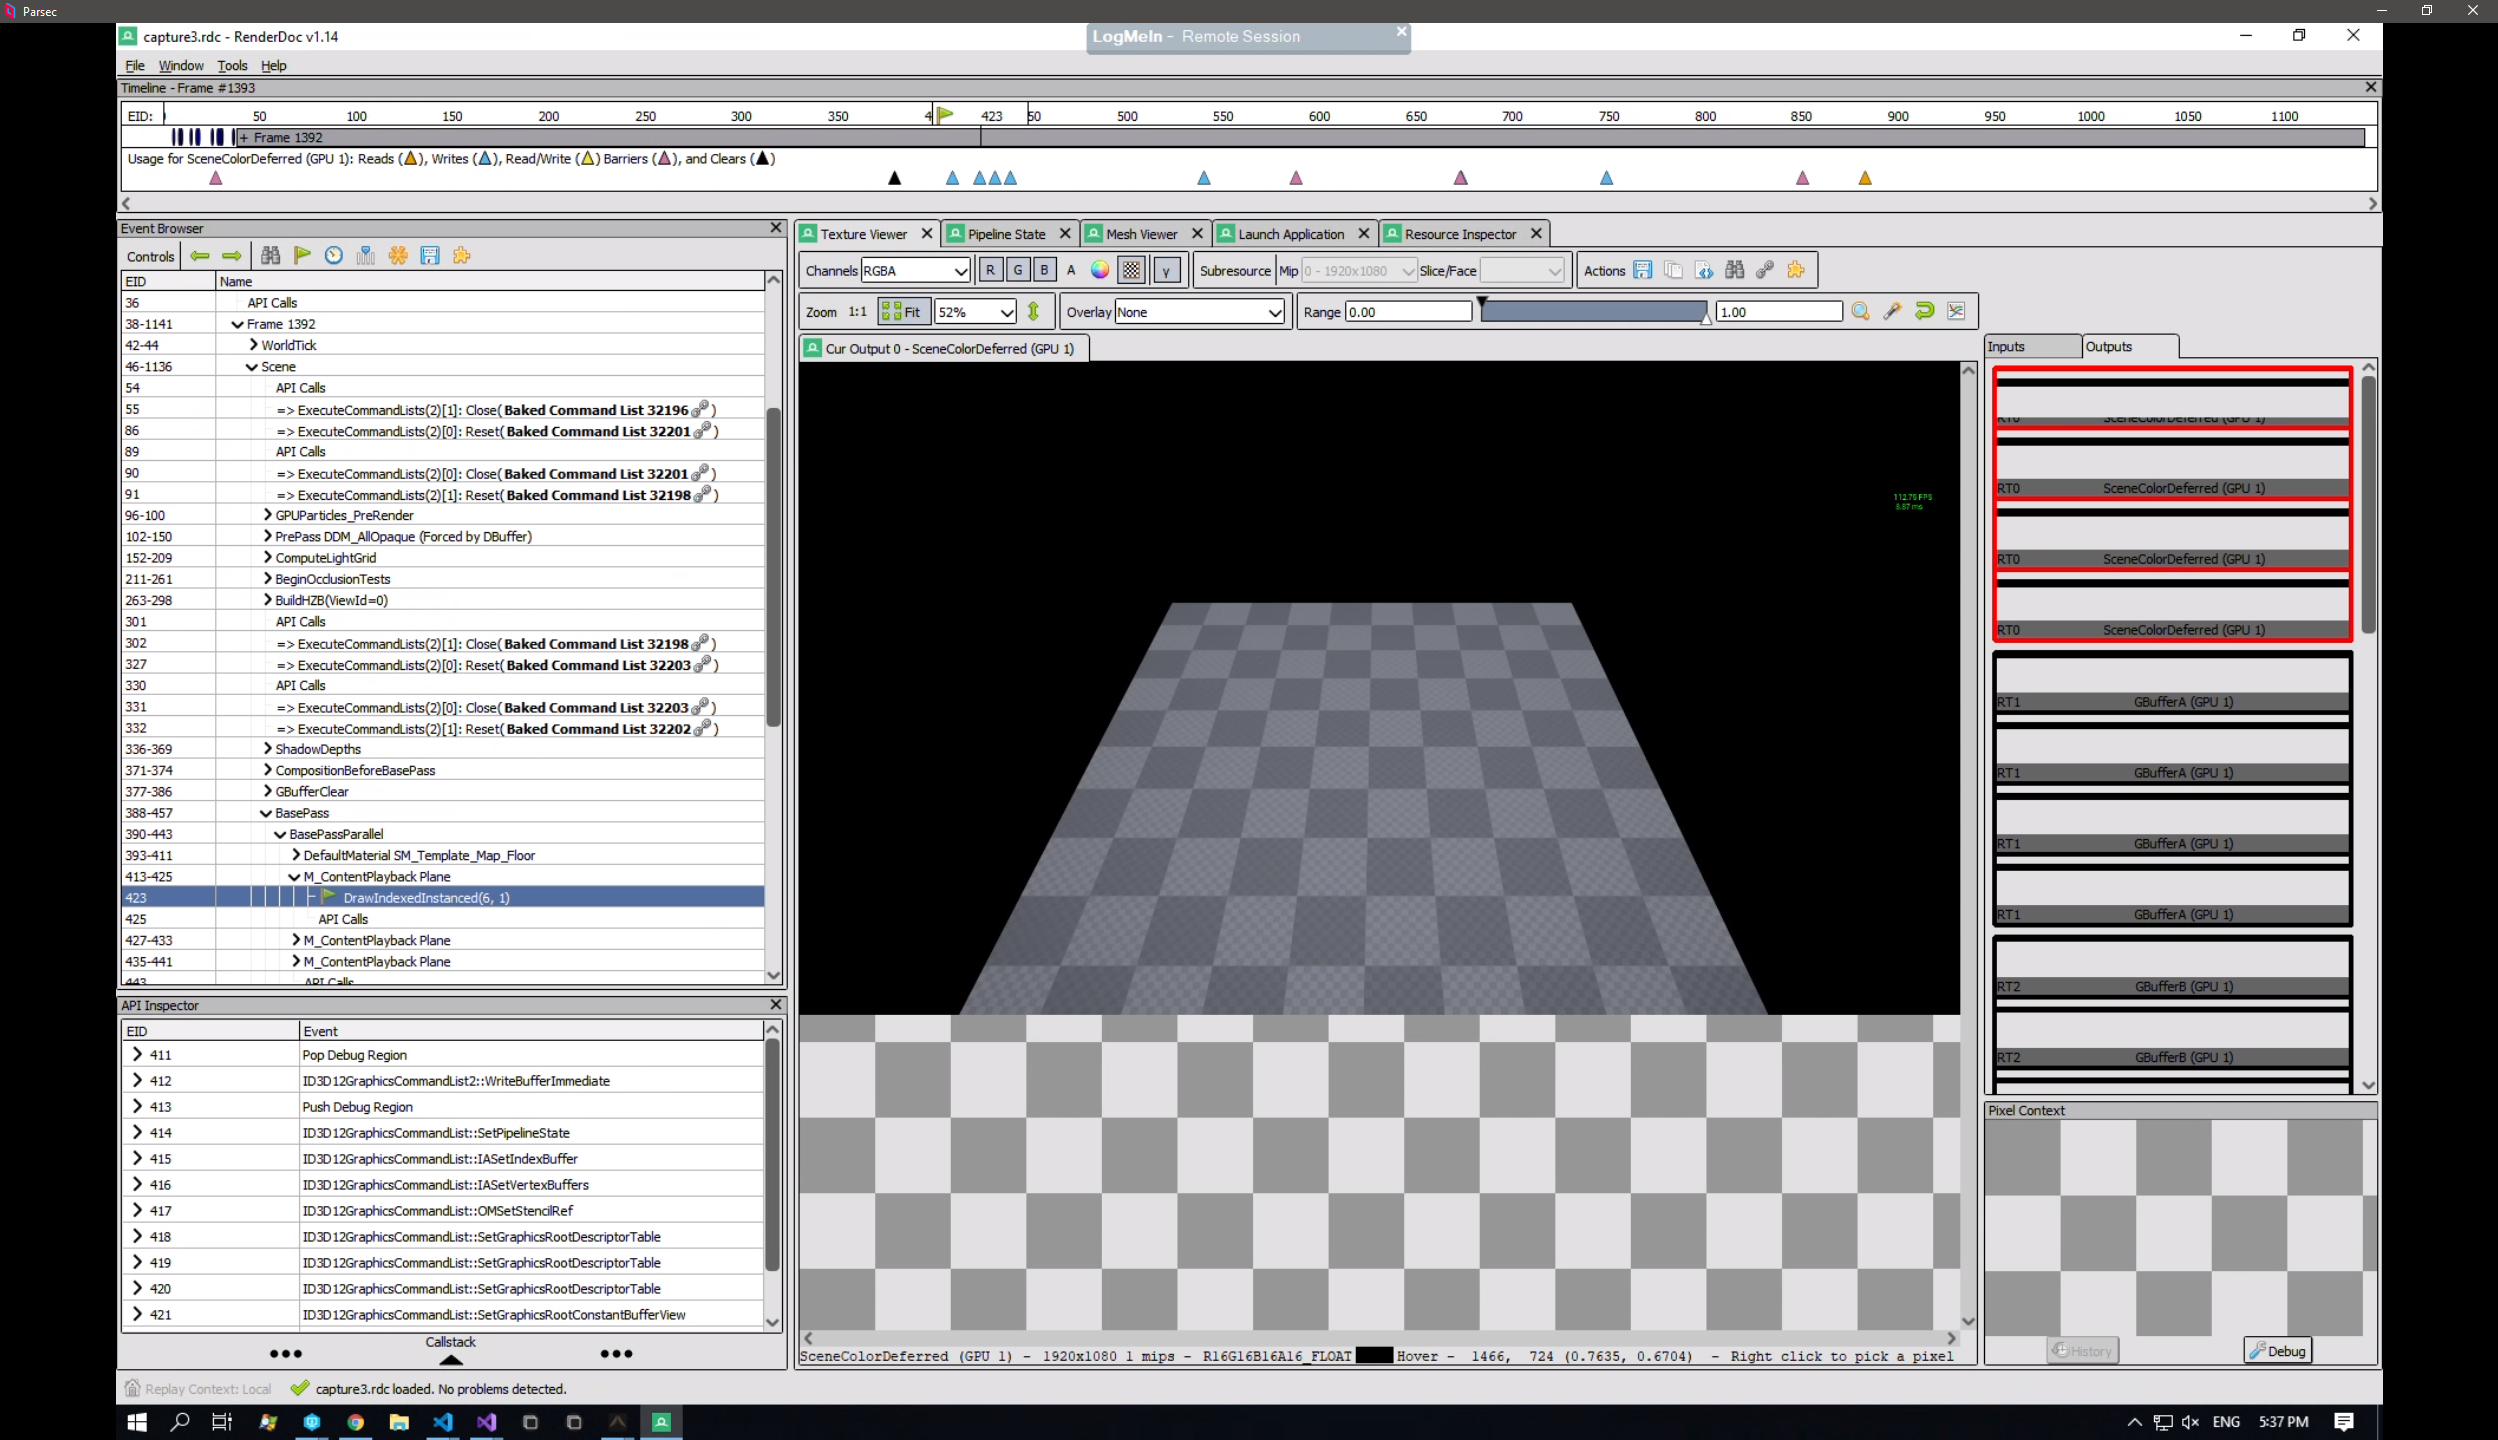Select the autofit wand icon near Range

tap(1892, 311)
